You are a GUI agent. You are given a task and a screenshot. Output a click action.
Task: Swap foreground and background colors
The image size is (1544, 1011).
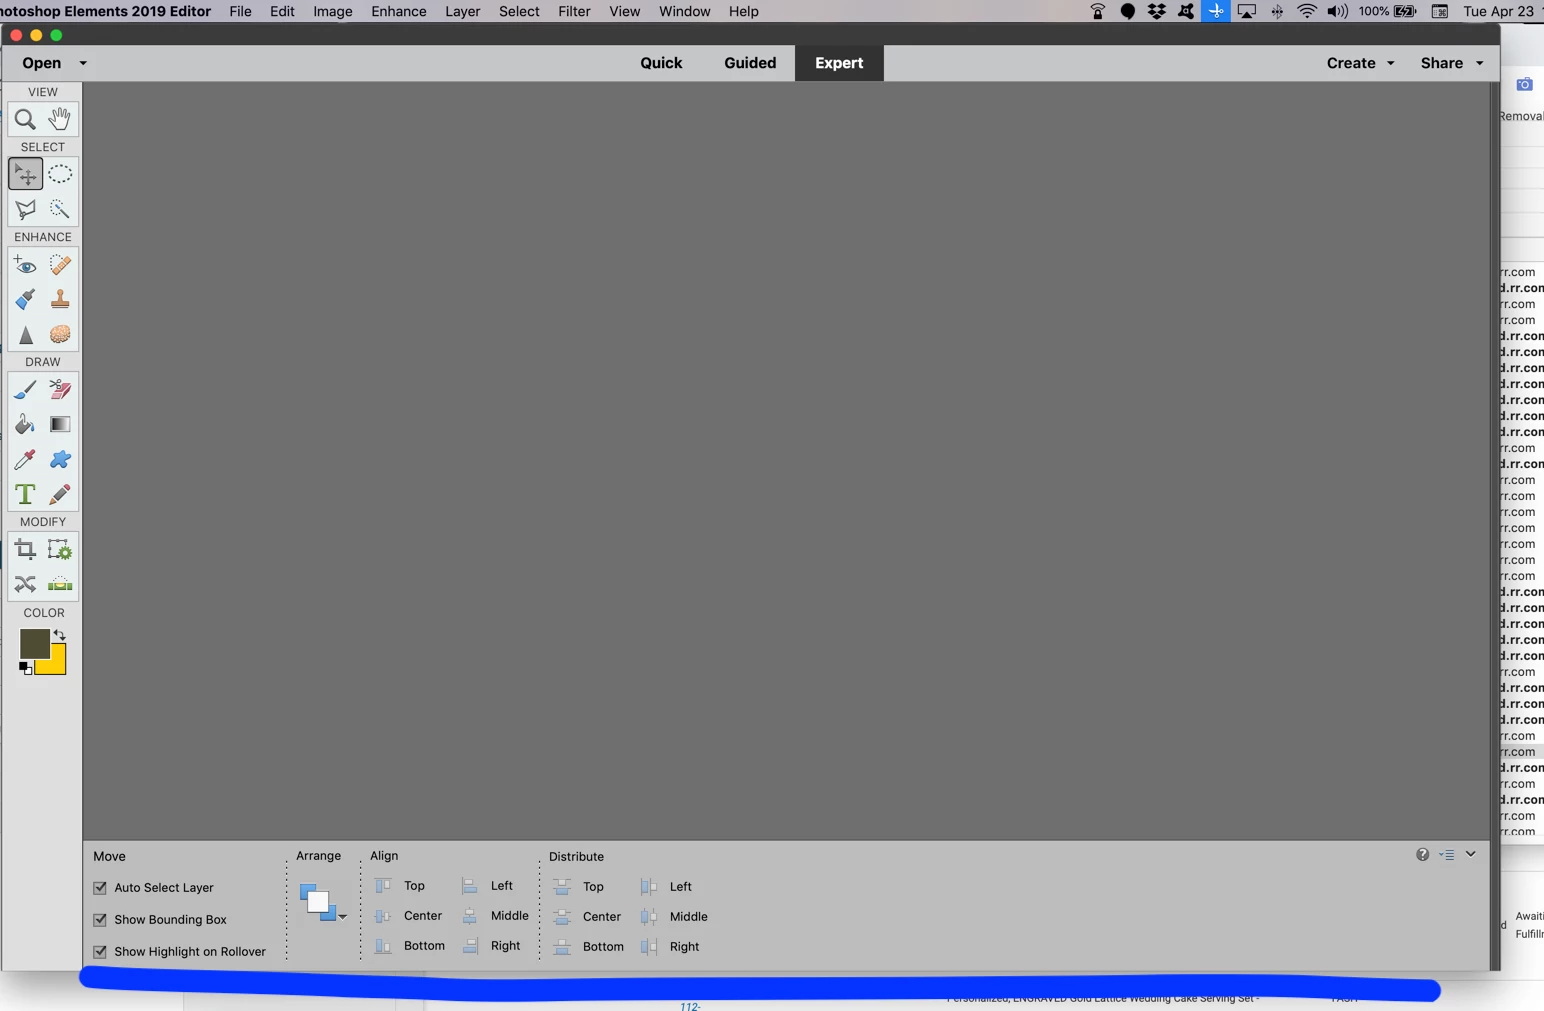[x=59, y=635]
